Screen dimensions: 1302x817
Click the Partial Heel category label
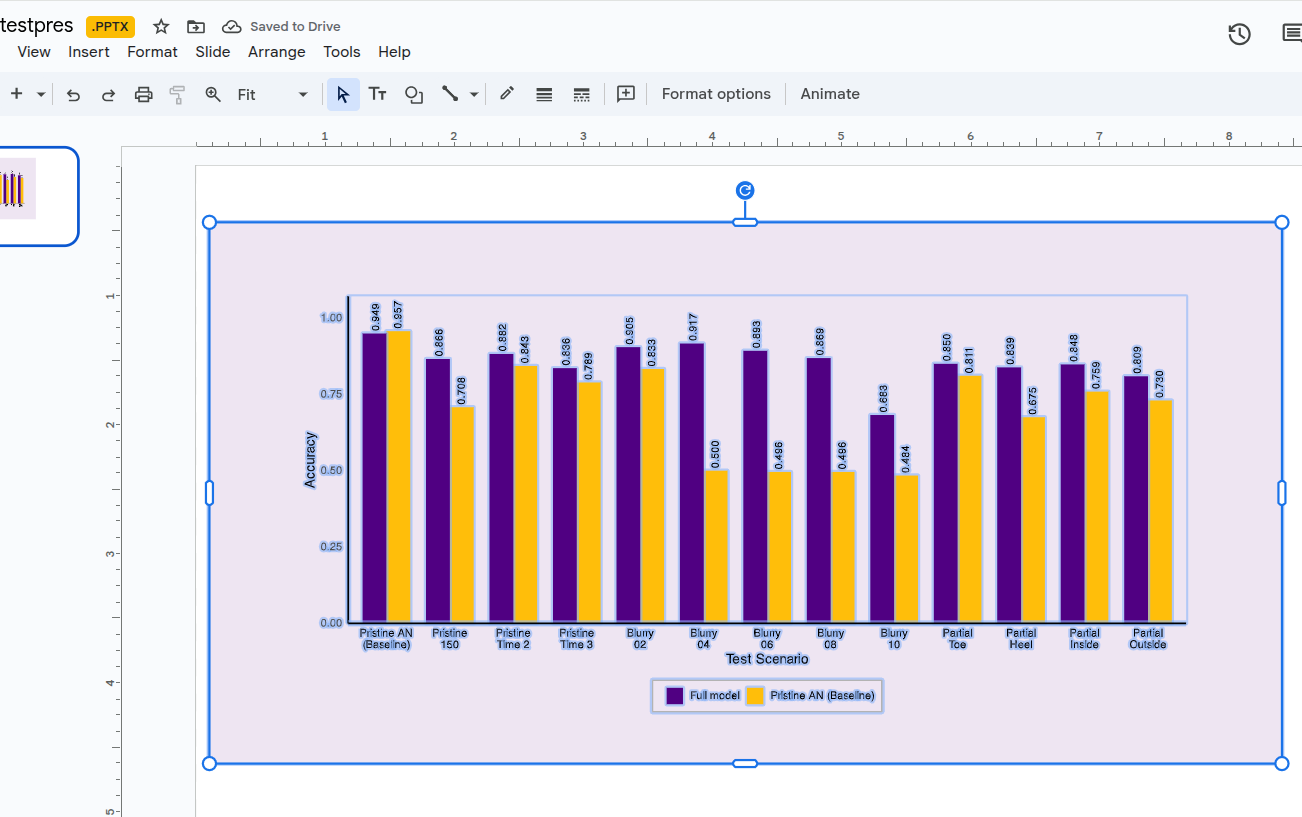point(1021,639)
